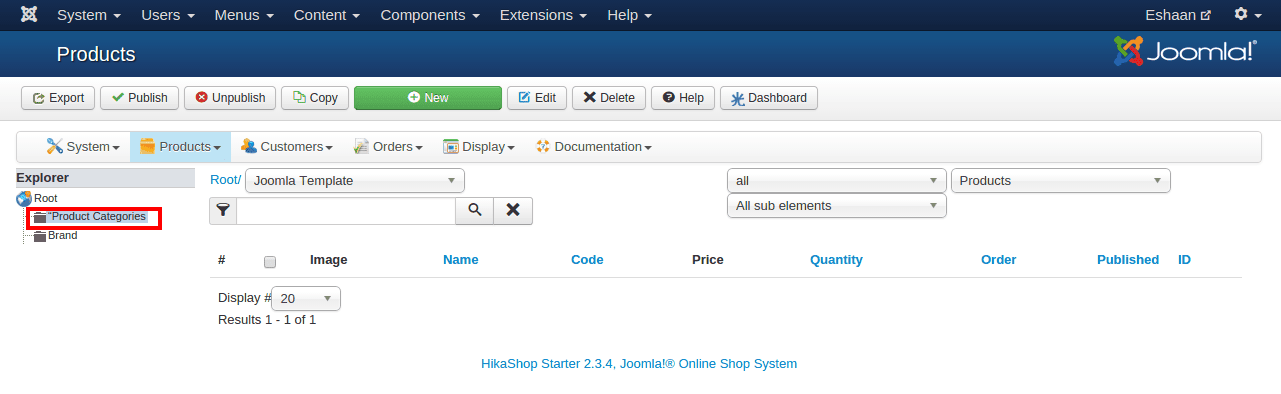Click the Products page title

tap(96, 54)
